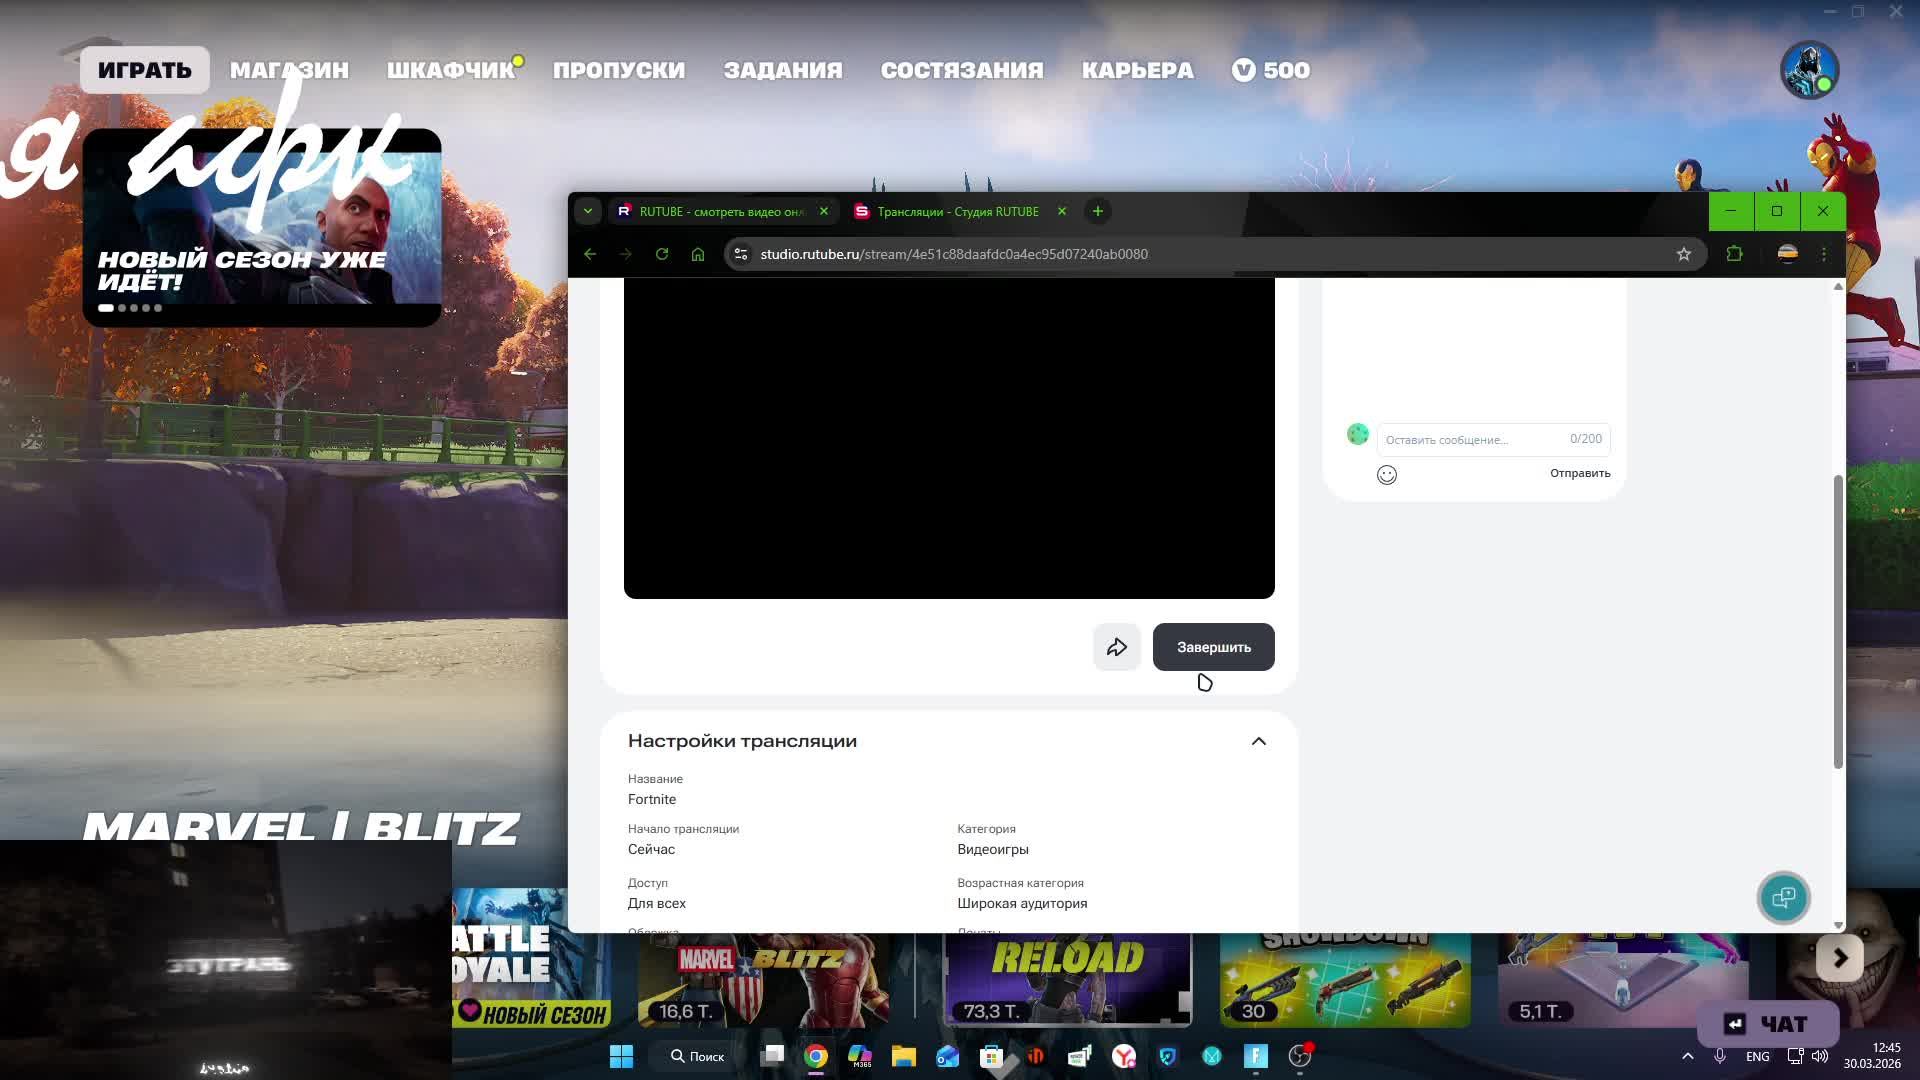Click the 500 V-Bucks balance

pos(1271,70)
